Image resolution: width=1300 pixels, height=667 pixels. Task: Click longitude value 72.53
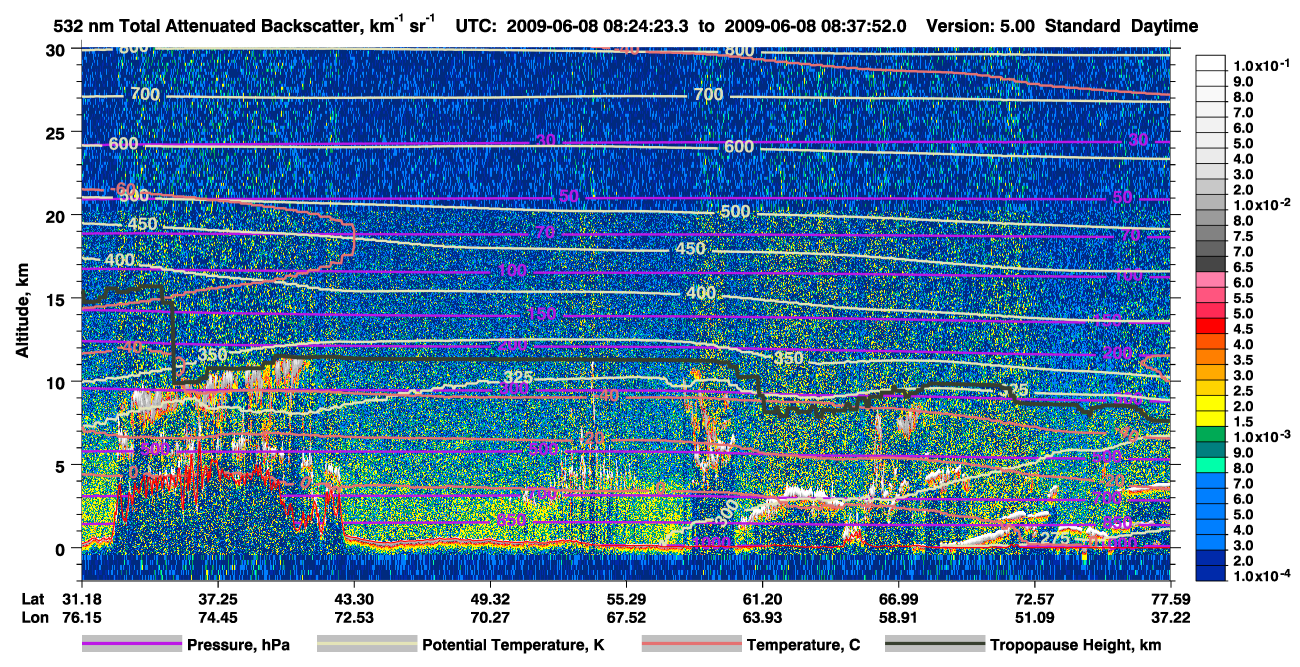tap(353, 617)
